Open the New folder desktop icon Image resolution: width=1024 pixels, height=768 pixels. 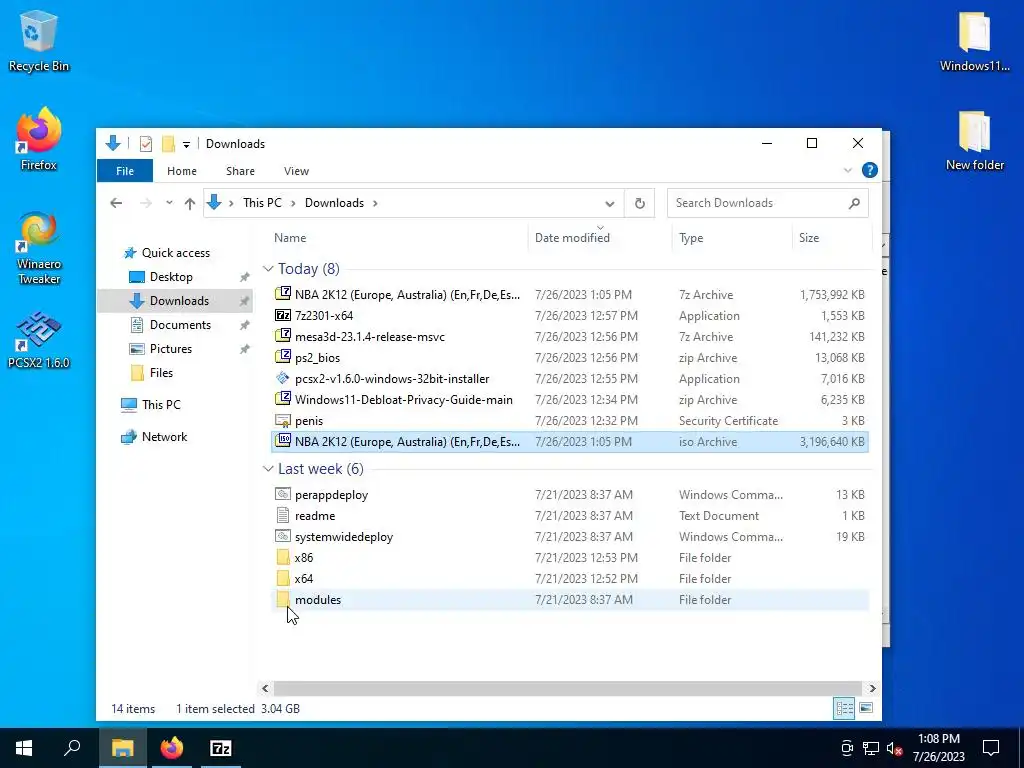pos(974,140)
